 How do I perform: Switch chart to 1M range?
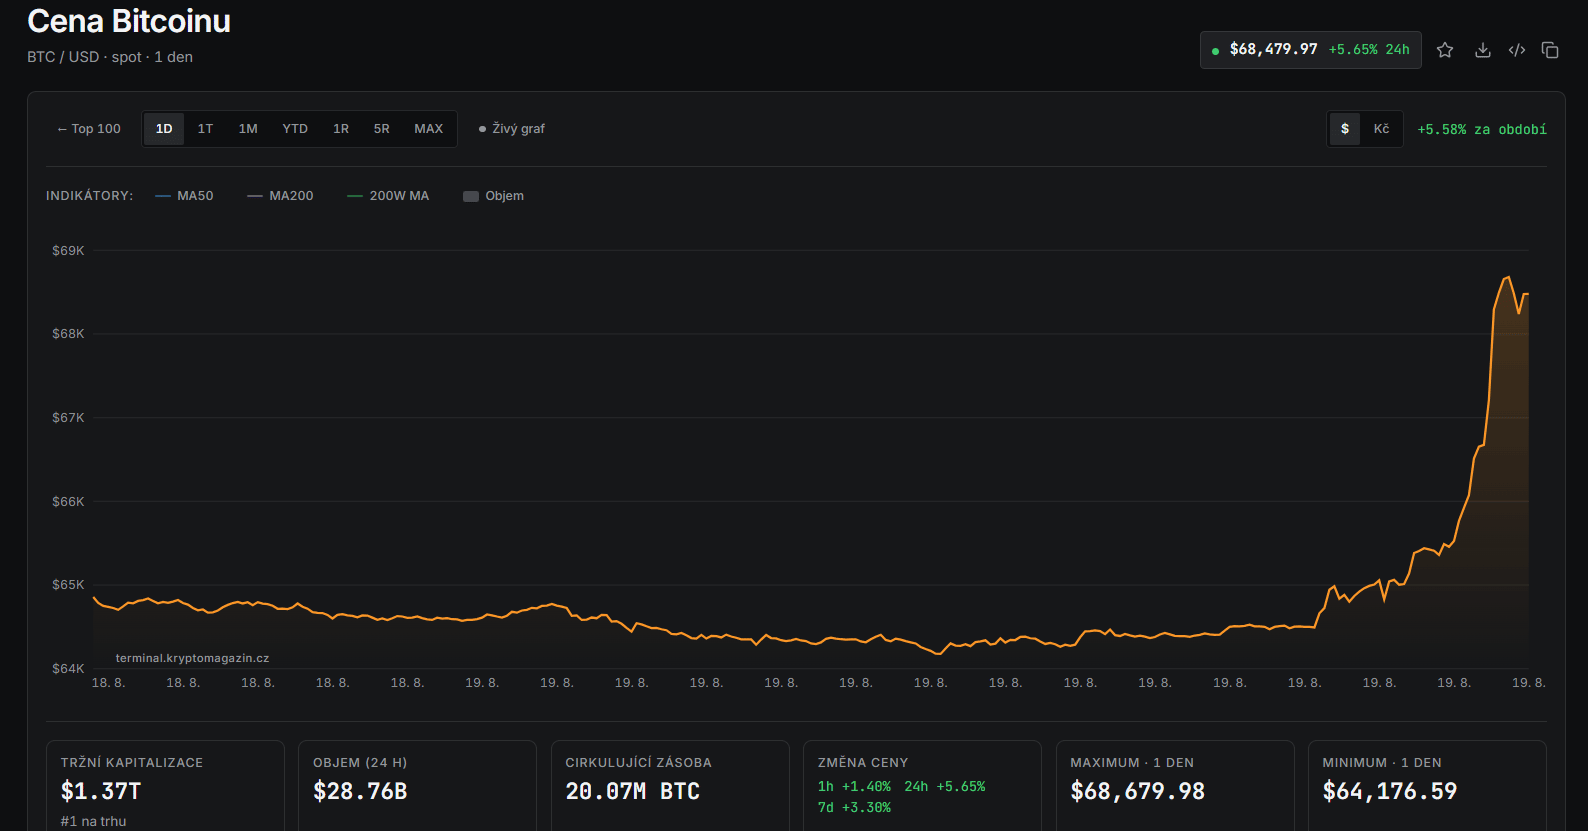pos(248,129)
